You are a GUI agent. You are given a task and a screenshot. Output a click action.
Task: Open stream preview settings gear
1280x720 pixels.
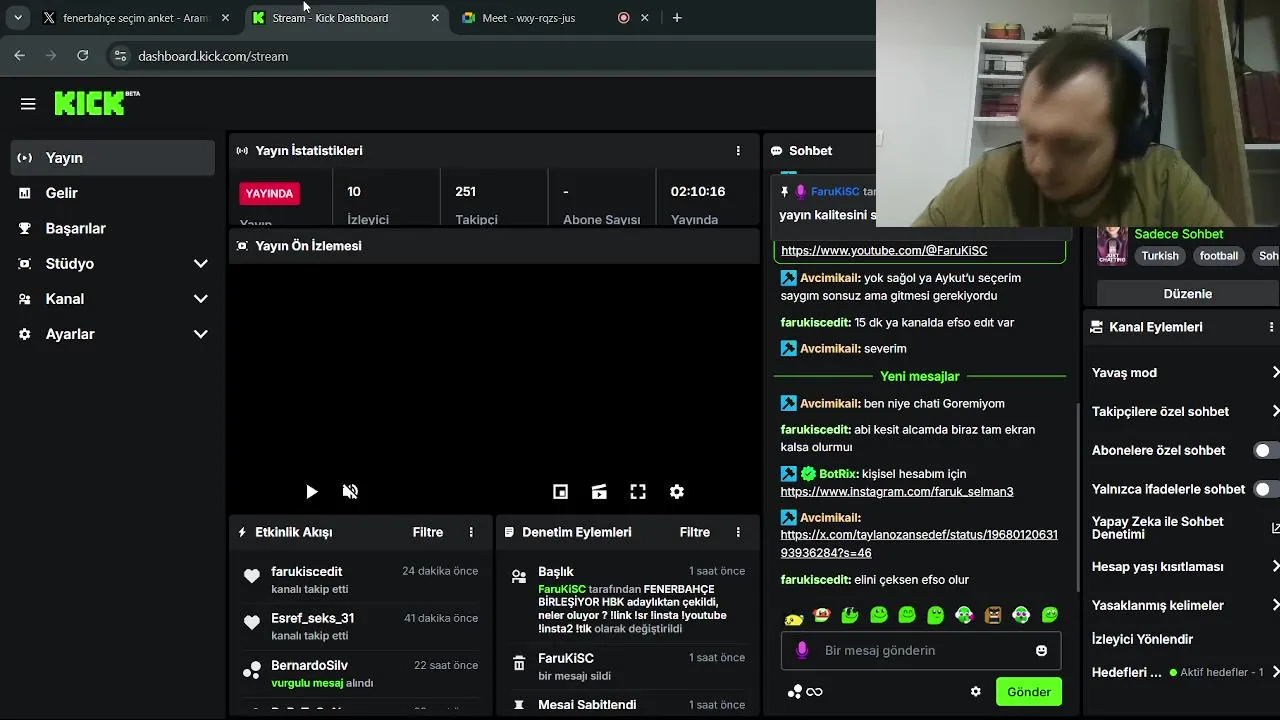677,492
